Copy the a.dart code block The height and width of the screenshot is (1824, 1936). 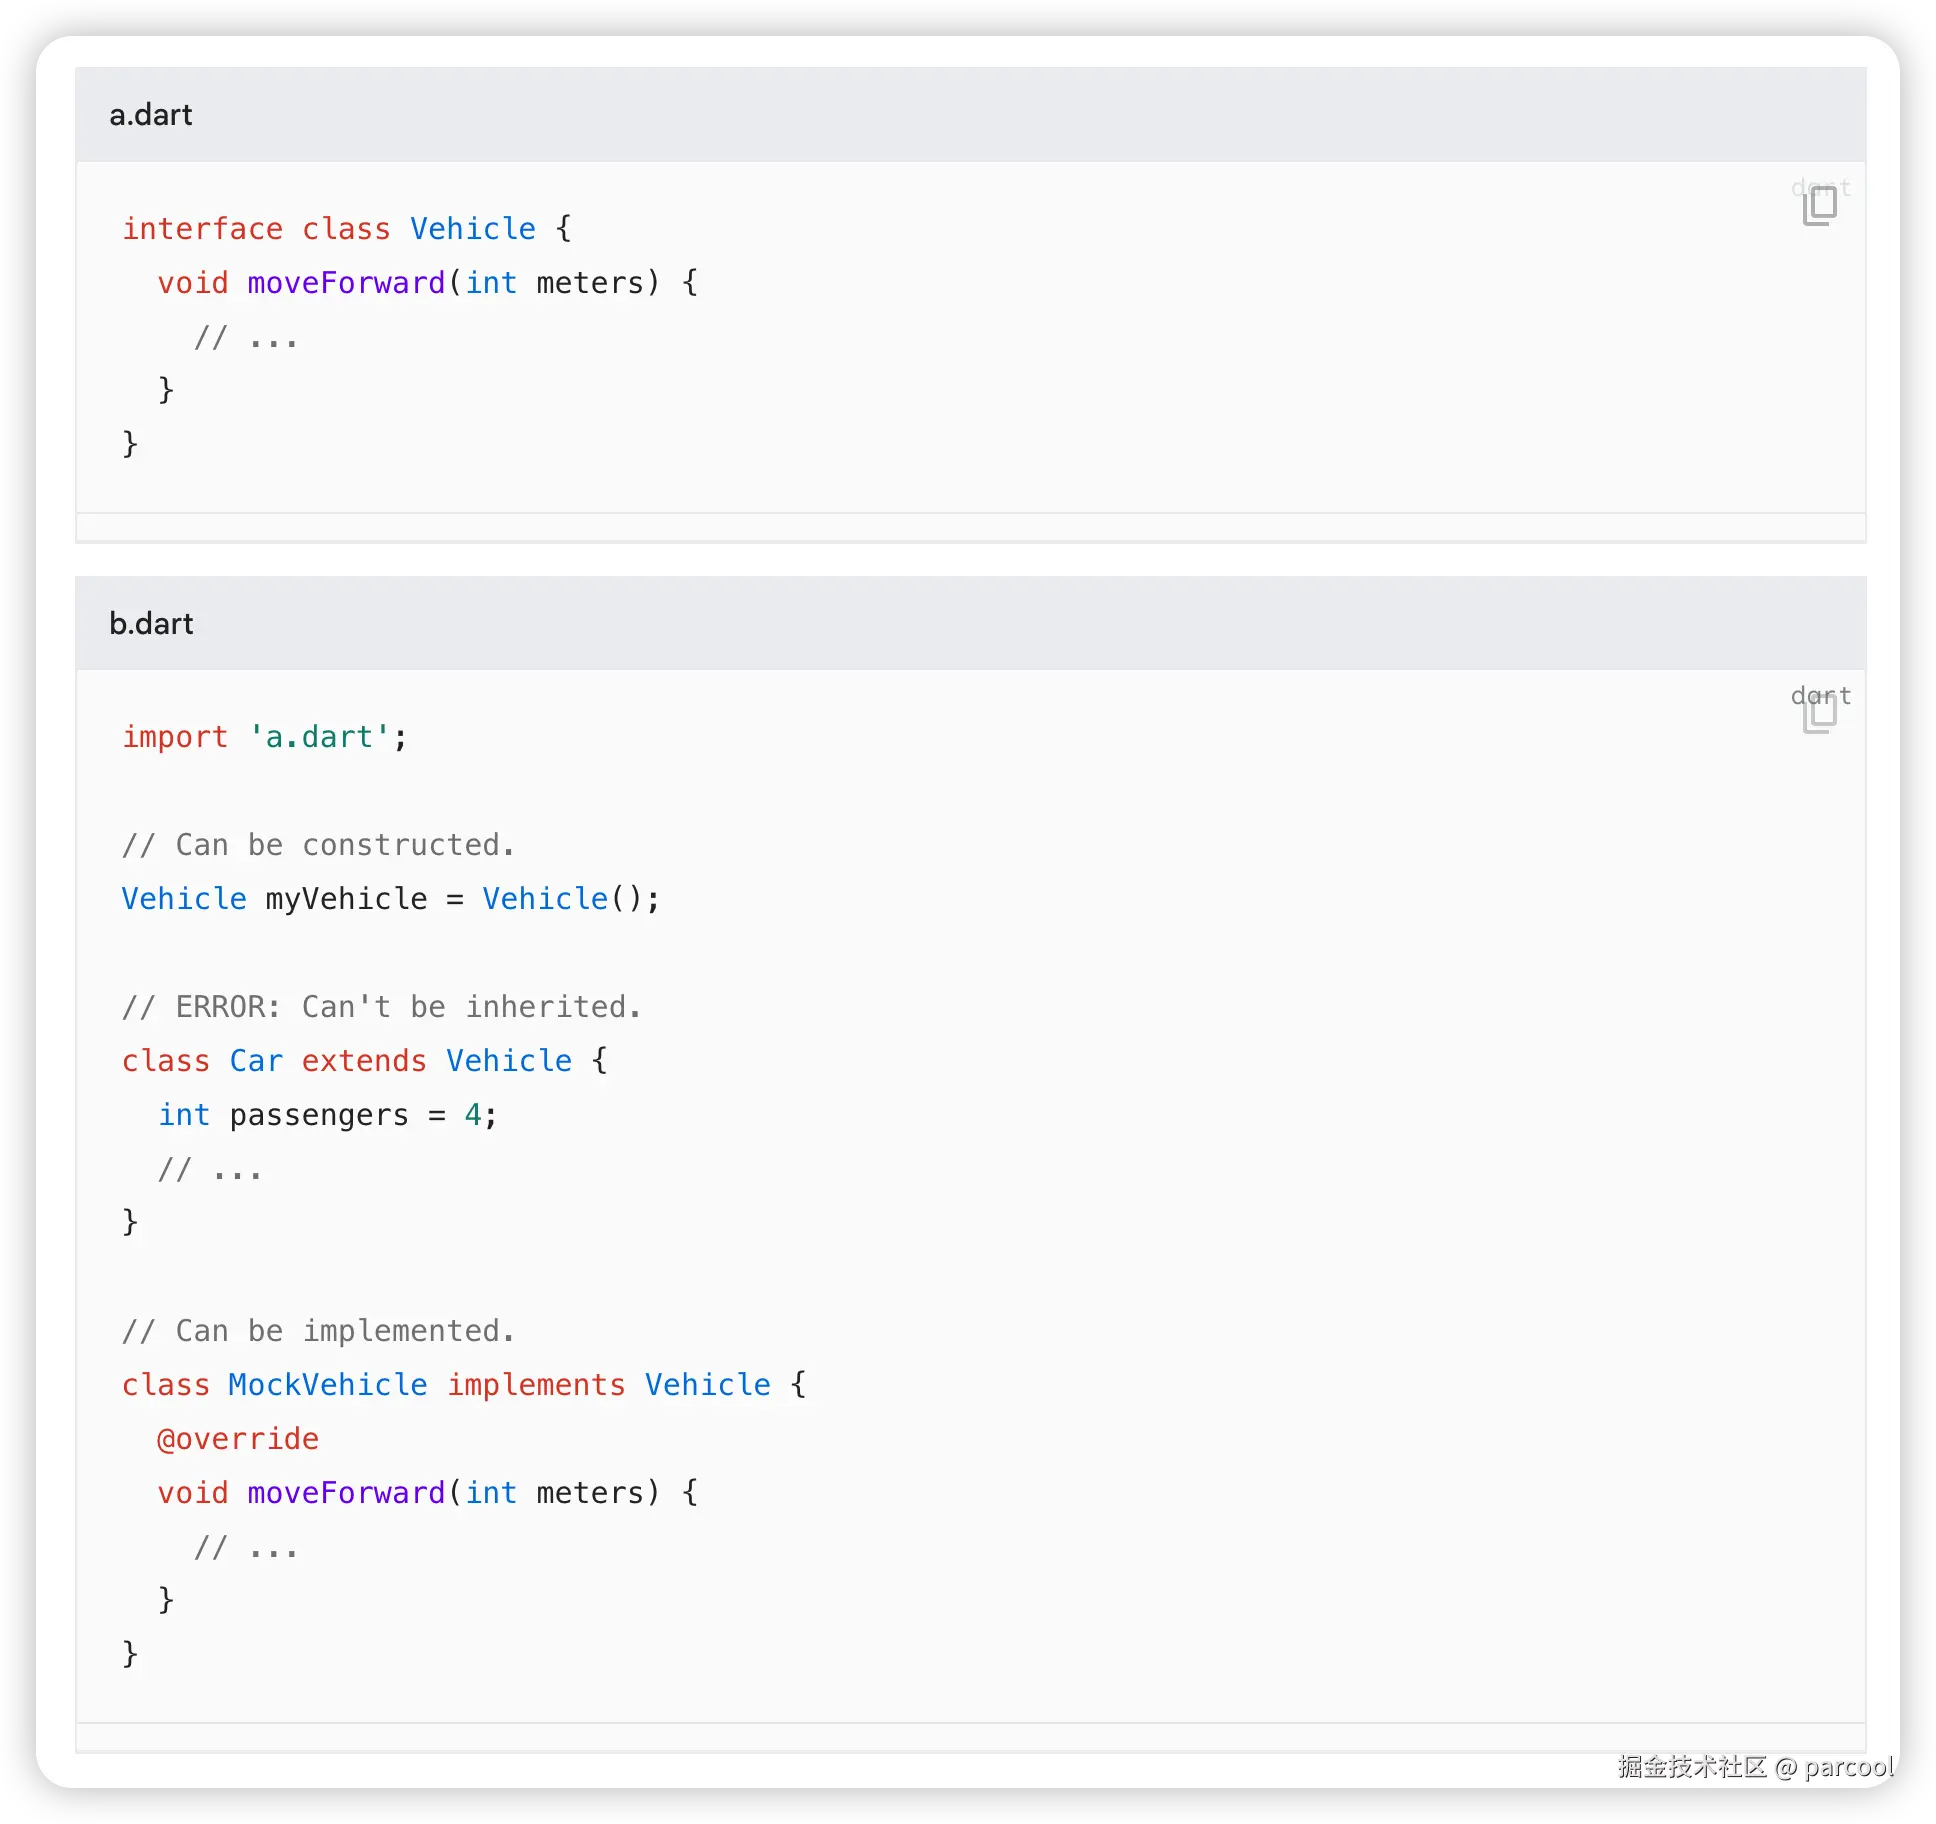1819,206
